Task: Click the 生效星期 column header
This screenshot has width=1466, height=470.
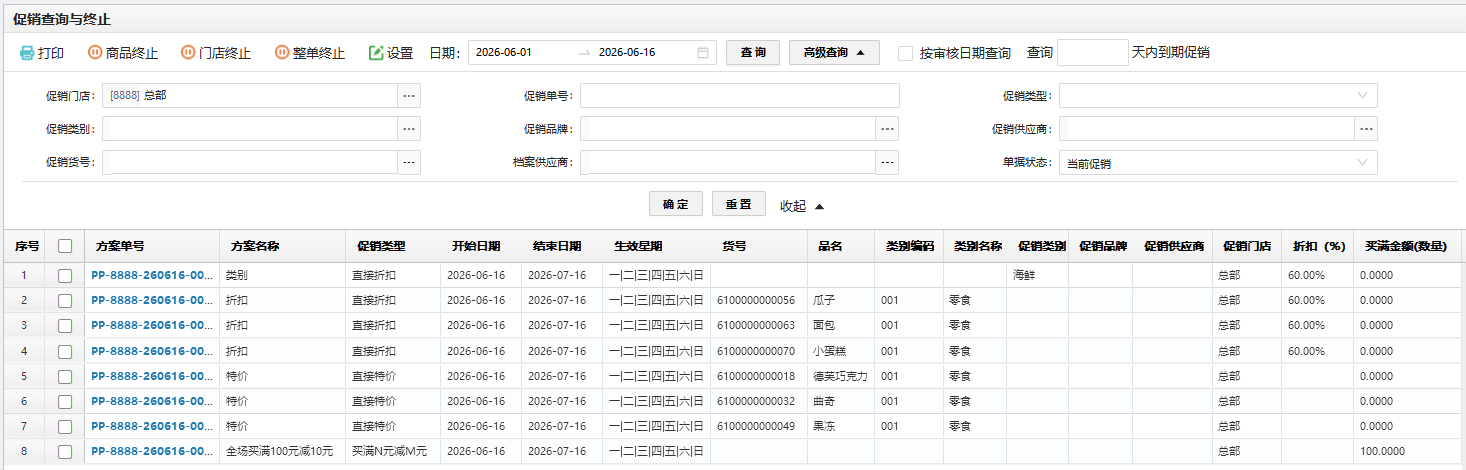Action: [638, 246]
